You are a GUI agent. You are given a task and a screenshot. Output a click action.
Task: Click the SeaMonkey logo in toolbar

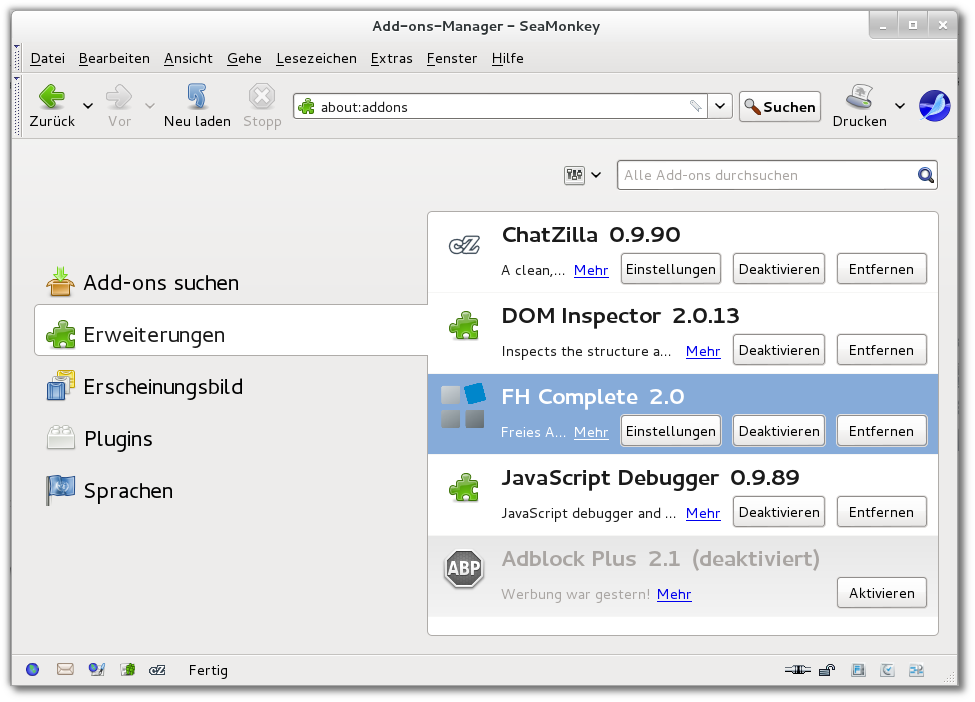pyautogui.click(x=934, y=105)
